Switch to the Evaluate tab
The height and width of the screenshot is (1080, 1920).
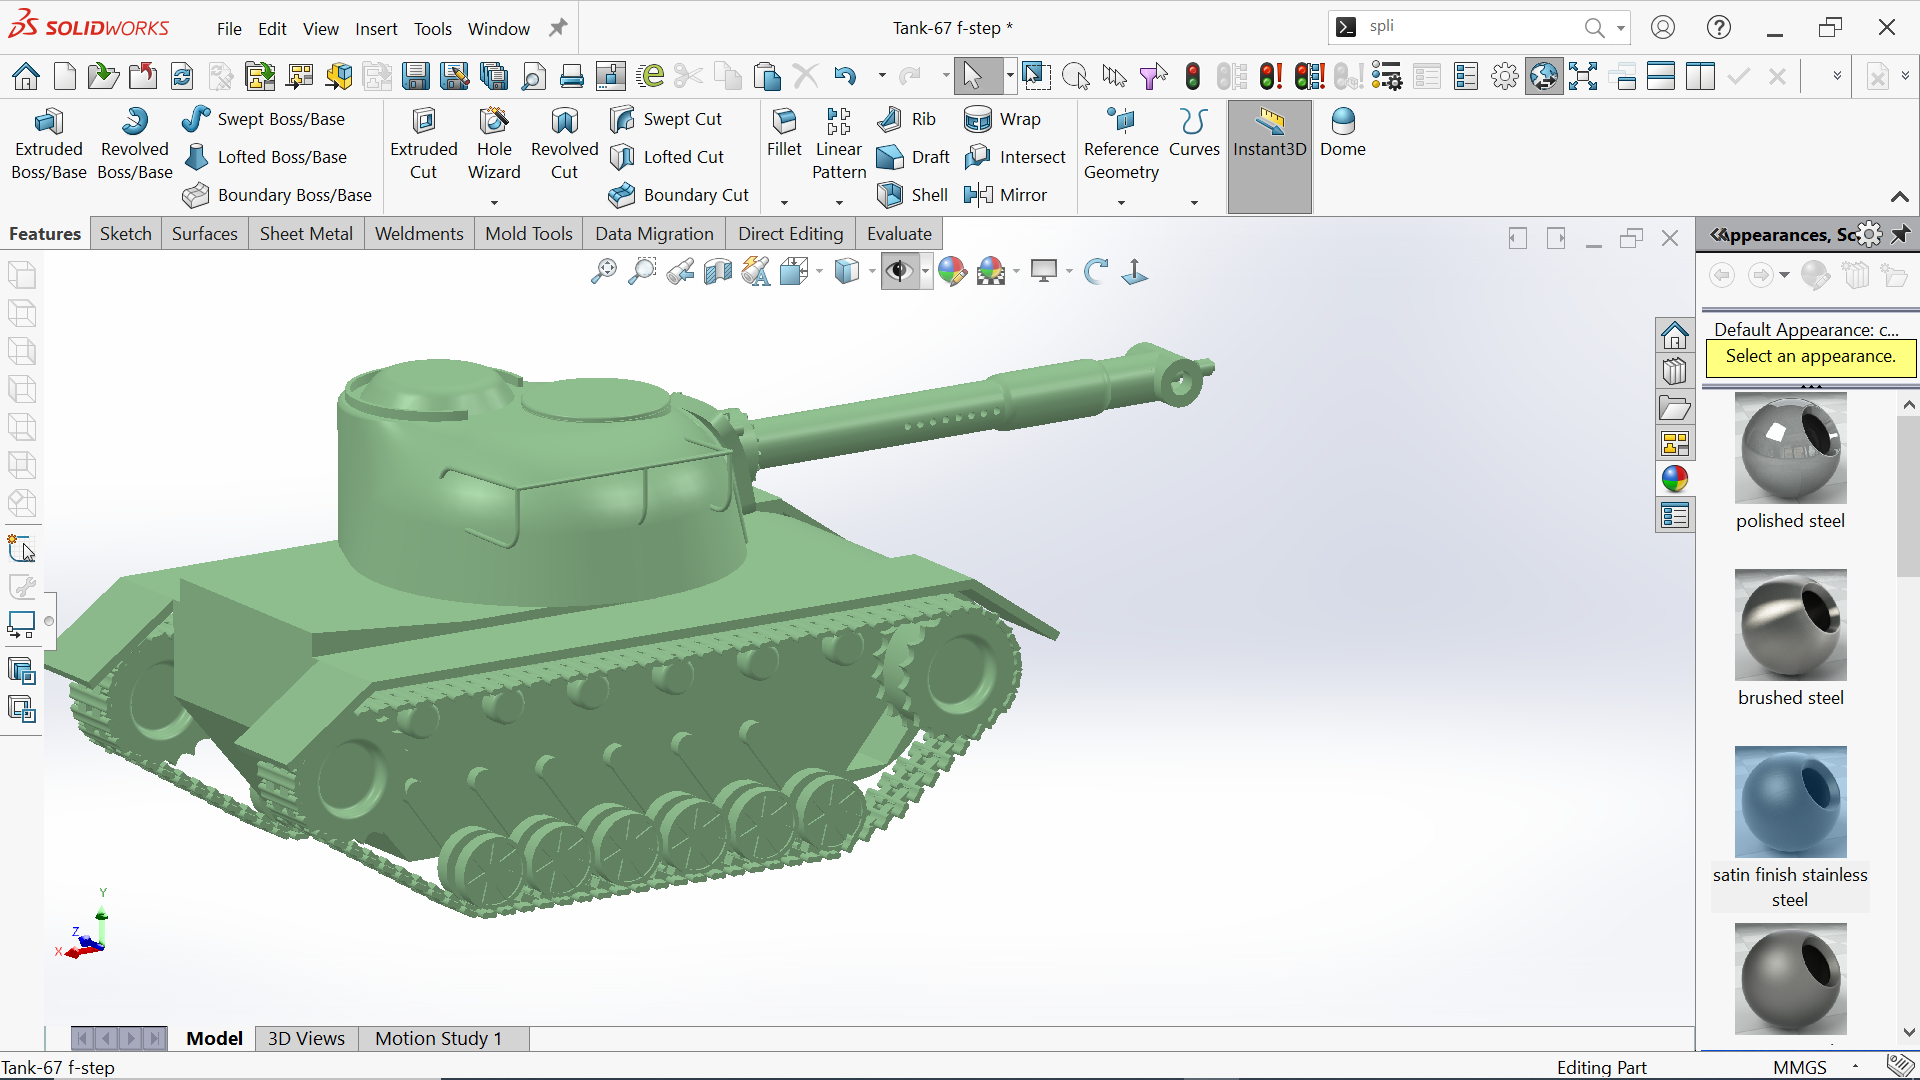point(898,234)
